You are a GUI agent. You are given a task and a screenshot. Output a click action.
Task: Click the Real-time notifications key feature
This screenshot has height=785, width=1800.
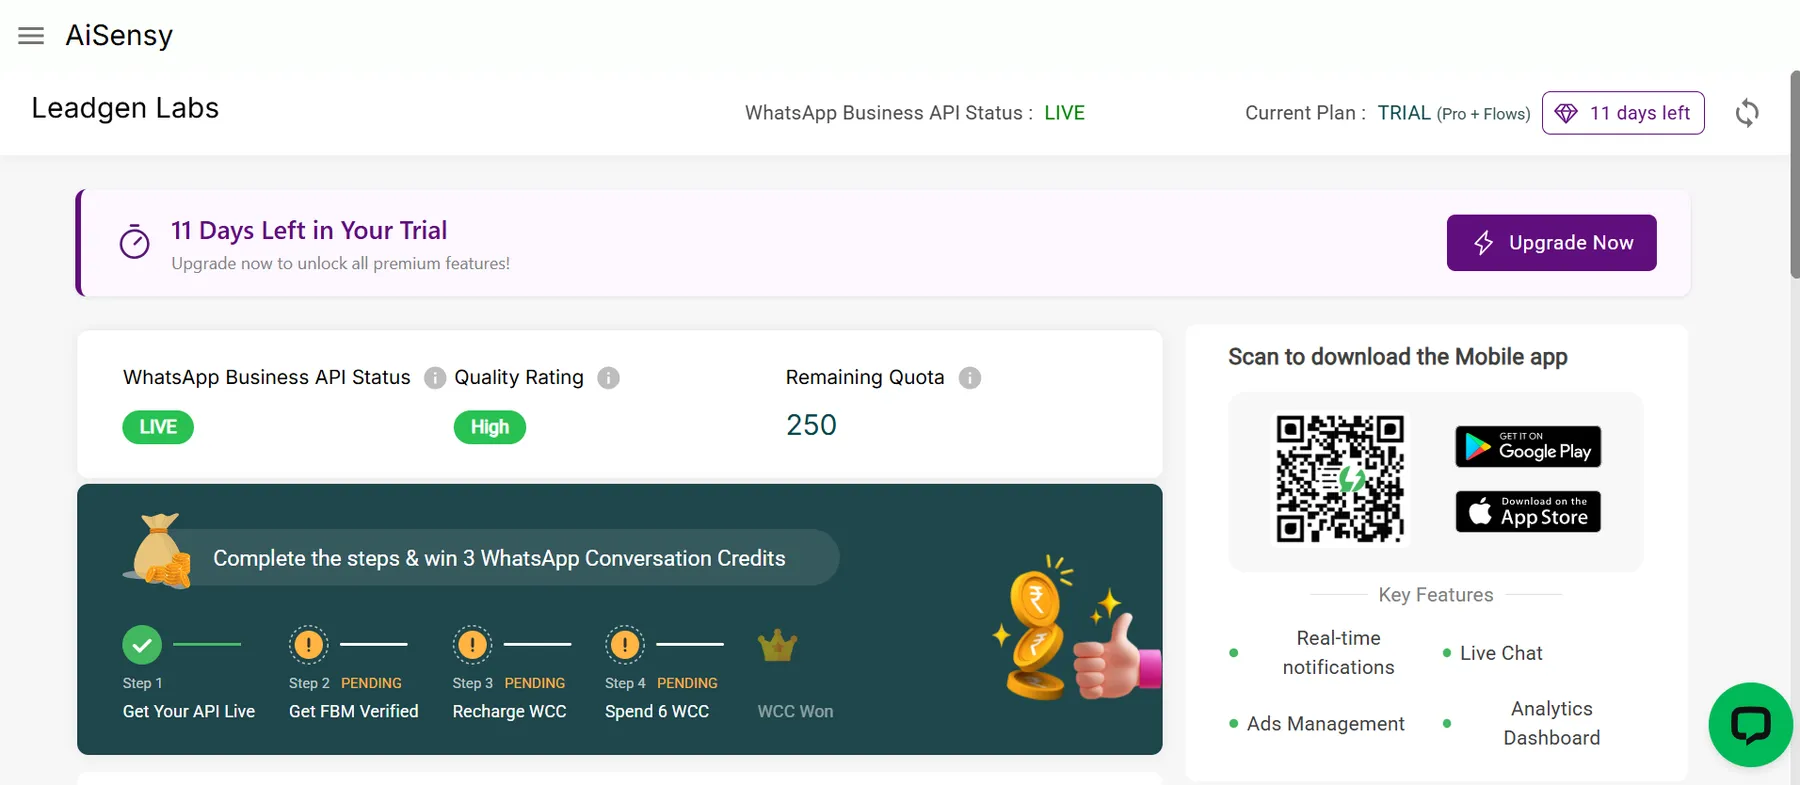click(1338, 652)
